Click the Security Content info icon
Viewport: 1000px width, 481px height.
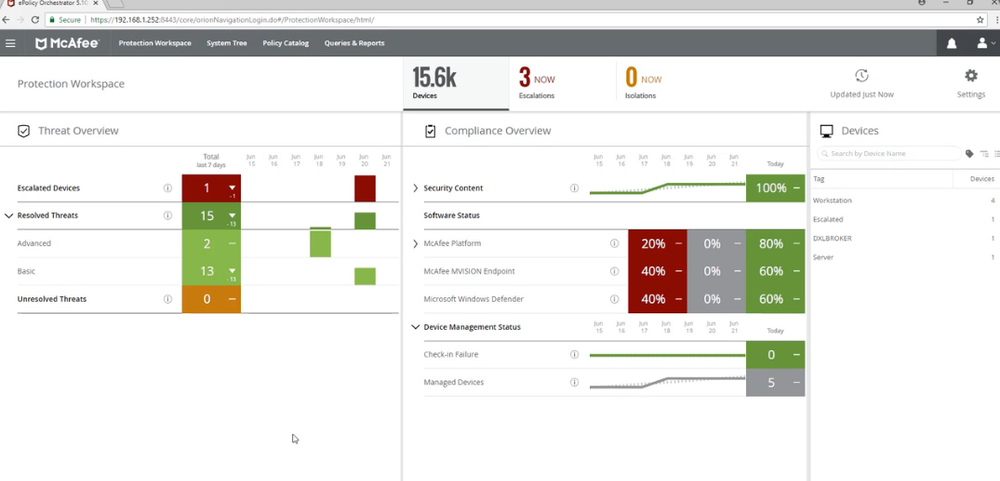click(x=574, y=188)
